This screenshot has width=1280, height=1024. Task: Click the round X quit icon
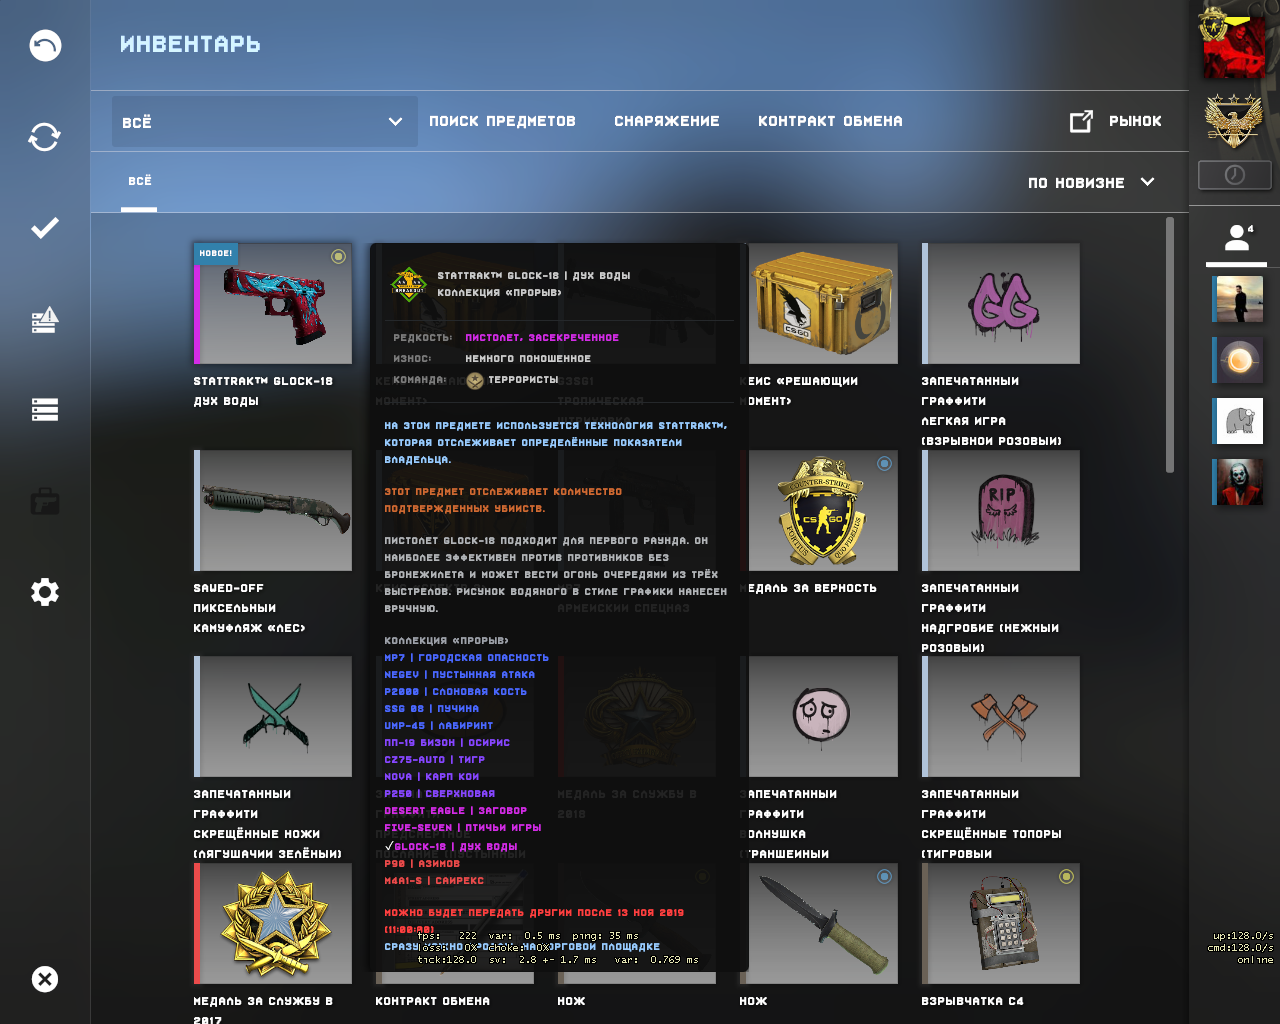click(45, 979)
